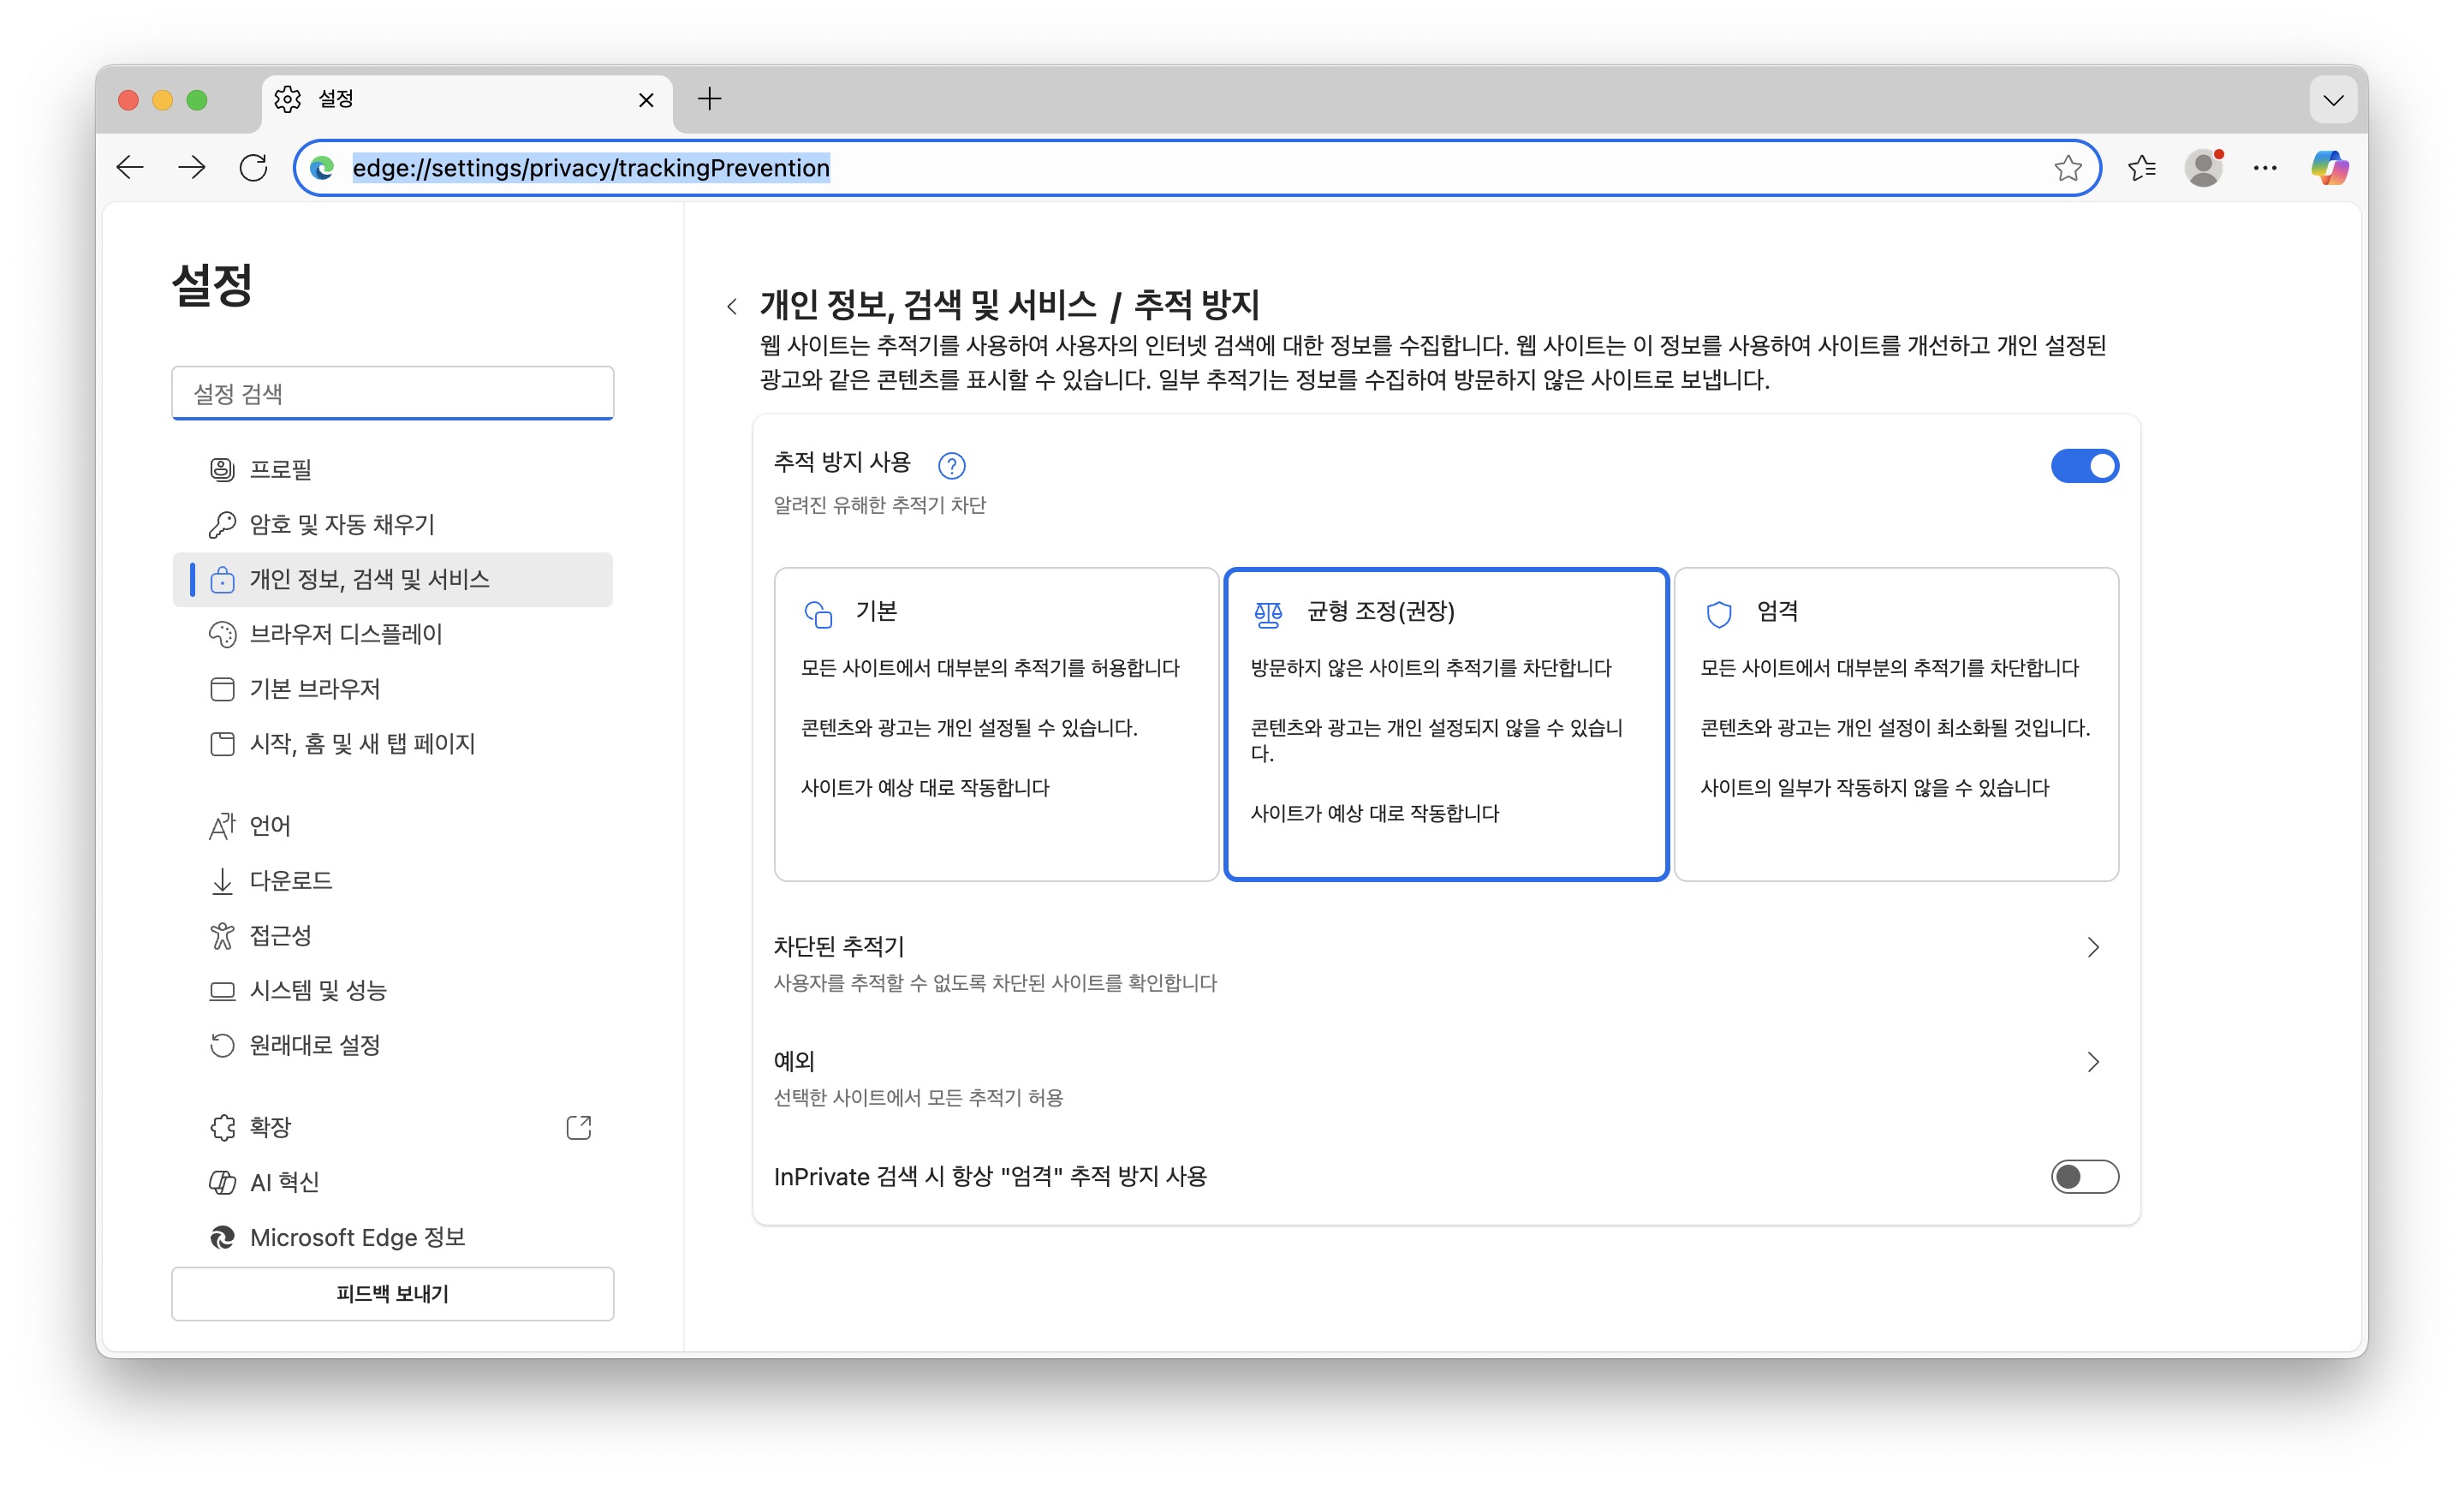Screen dimensions: 2464x1485
Task: Click the laptop icon beside 시스템 및 성능
Action: coord(222,991)
